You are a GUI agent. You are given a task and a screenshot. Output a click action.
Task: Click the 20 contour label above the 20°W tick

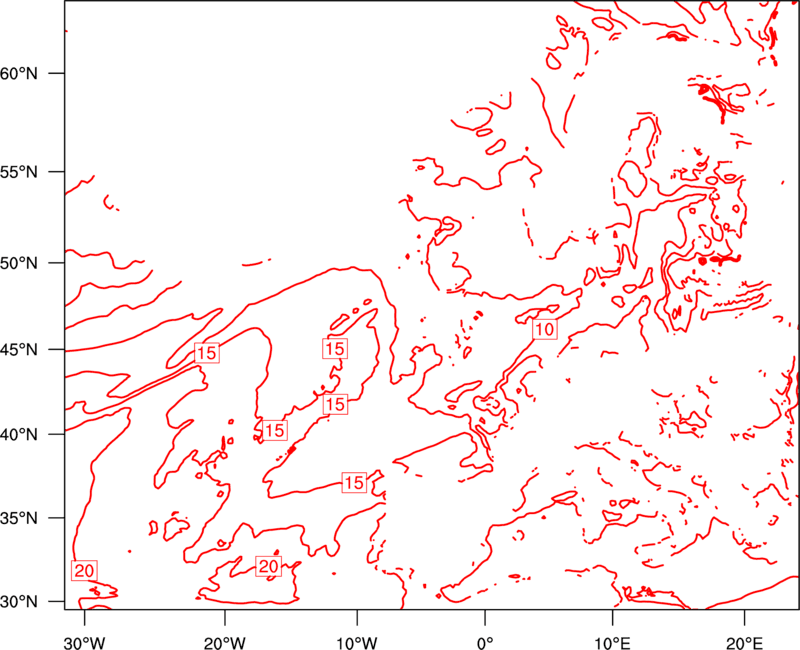click(268, 566)
